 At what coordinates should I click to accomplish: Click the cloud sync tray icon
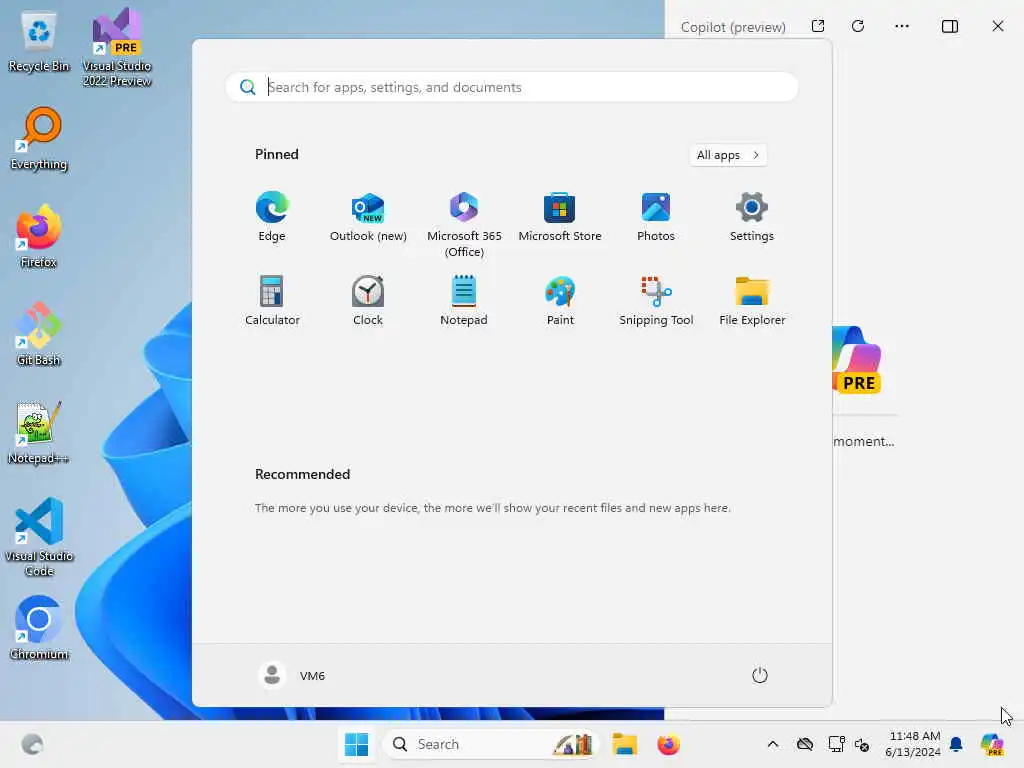tap(805, 744)
